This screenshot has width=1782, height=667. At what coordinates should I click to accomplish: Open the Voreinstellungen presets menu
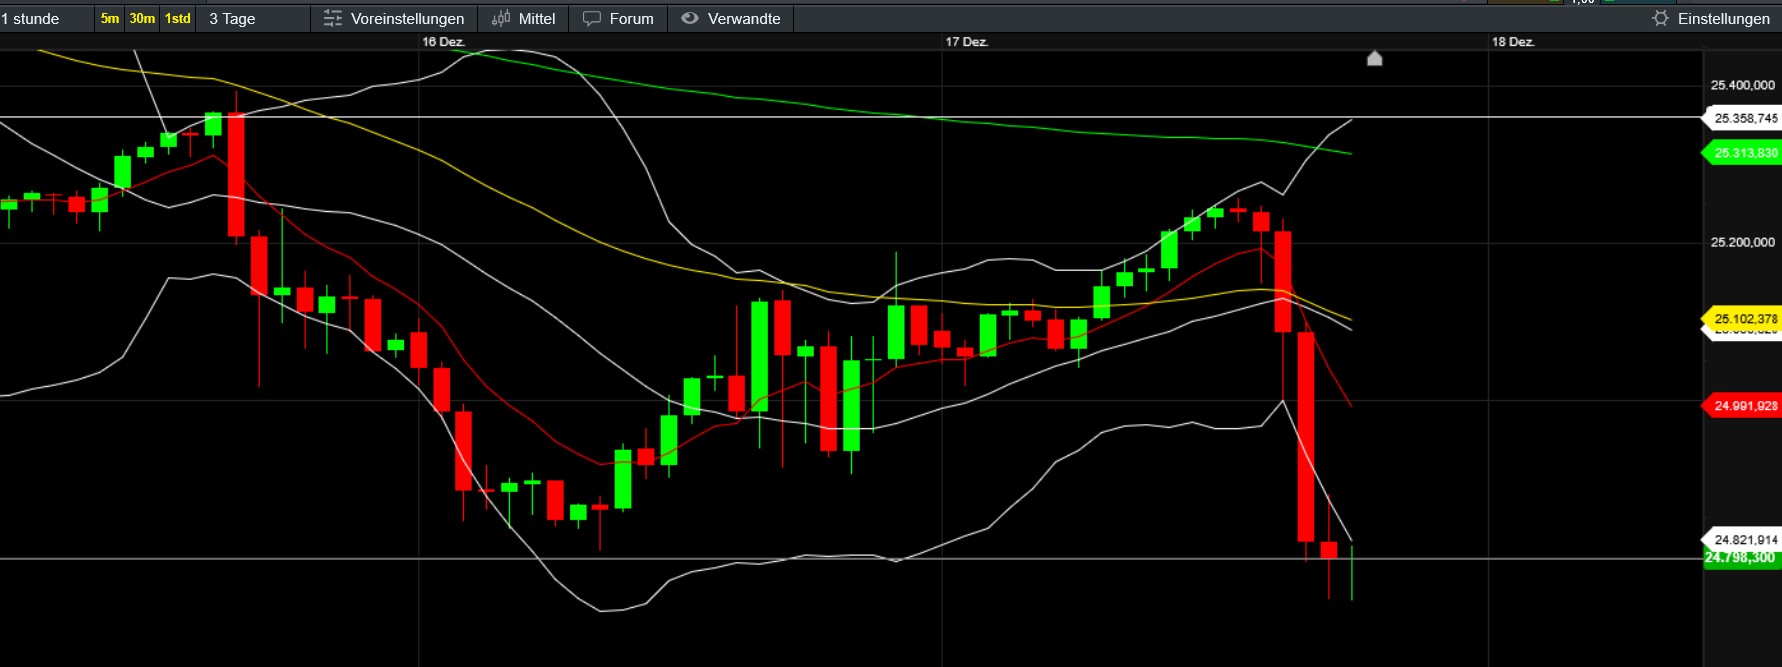pos(407,19)
